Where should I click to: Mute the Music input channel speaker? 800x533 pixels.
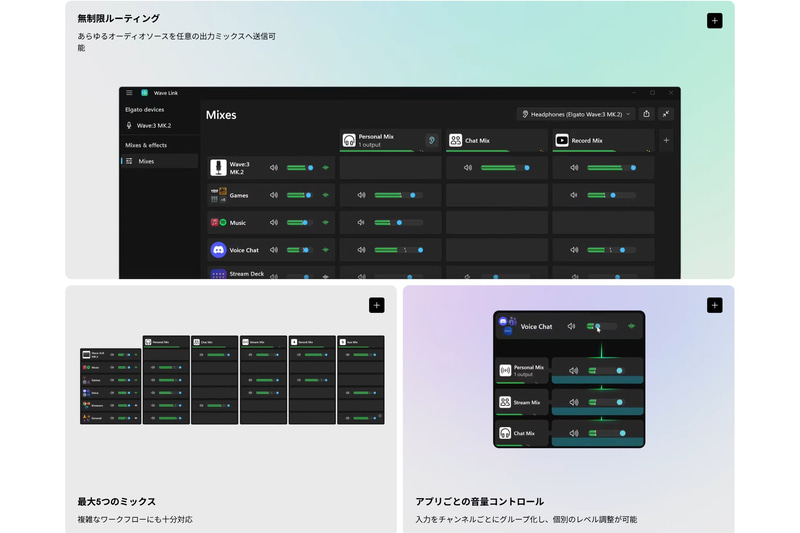(273, 223)
